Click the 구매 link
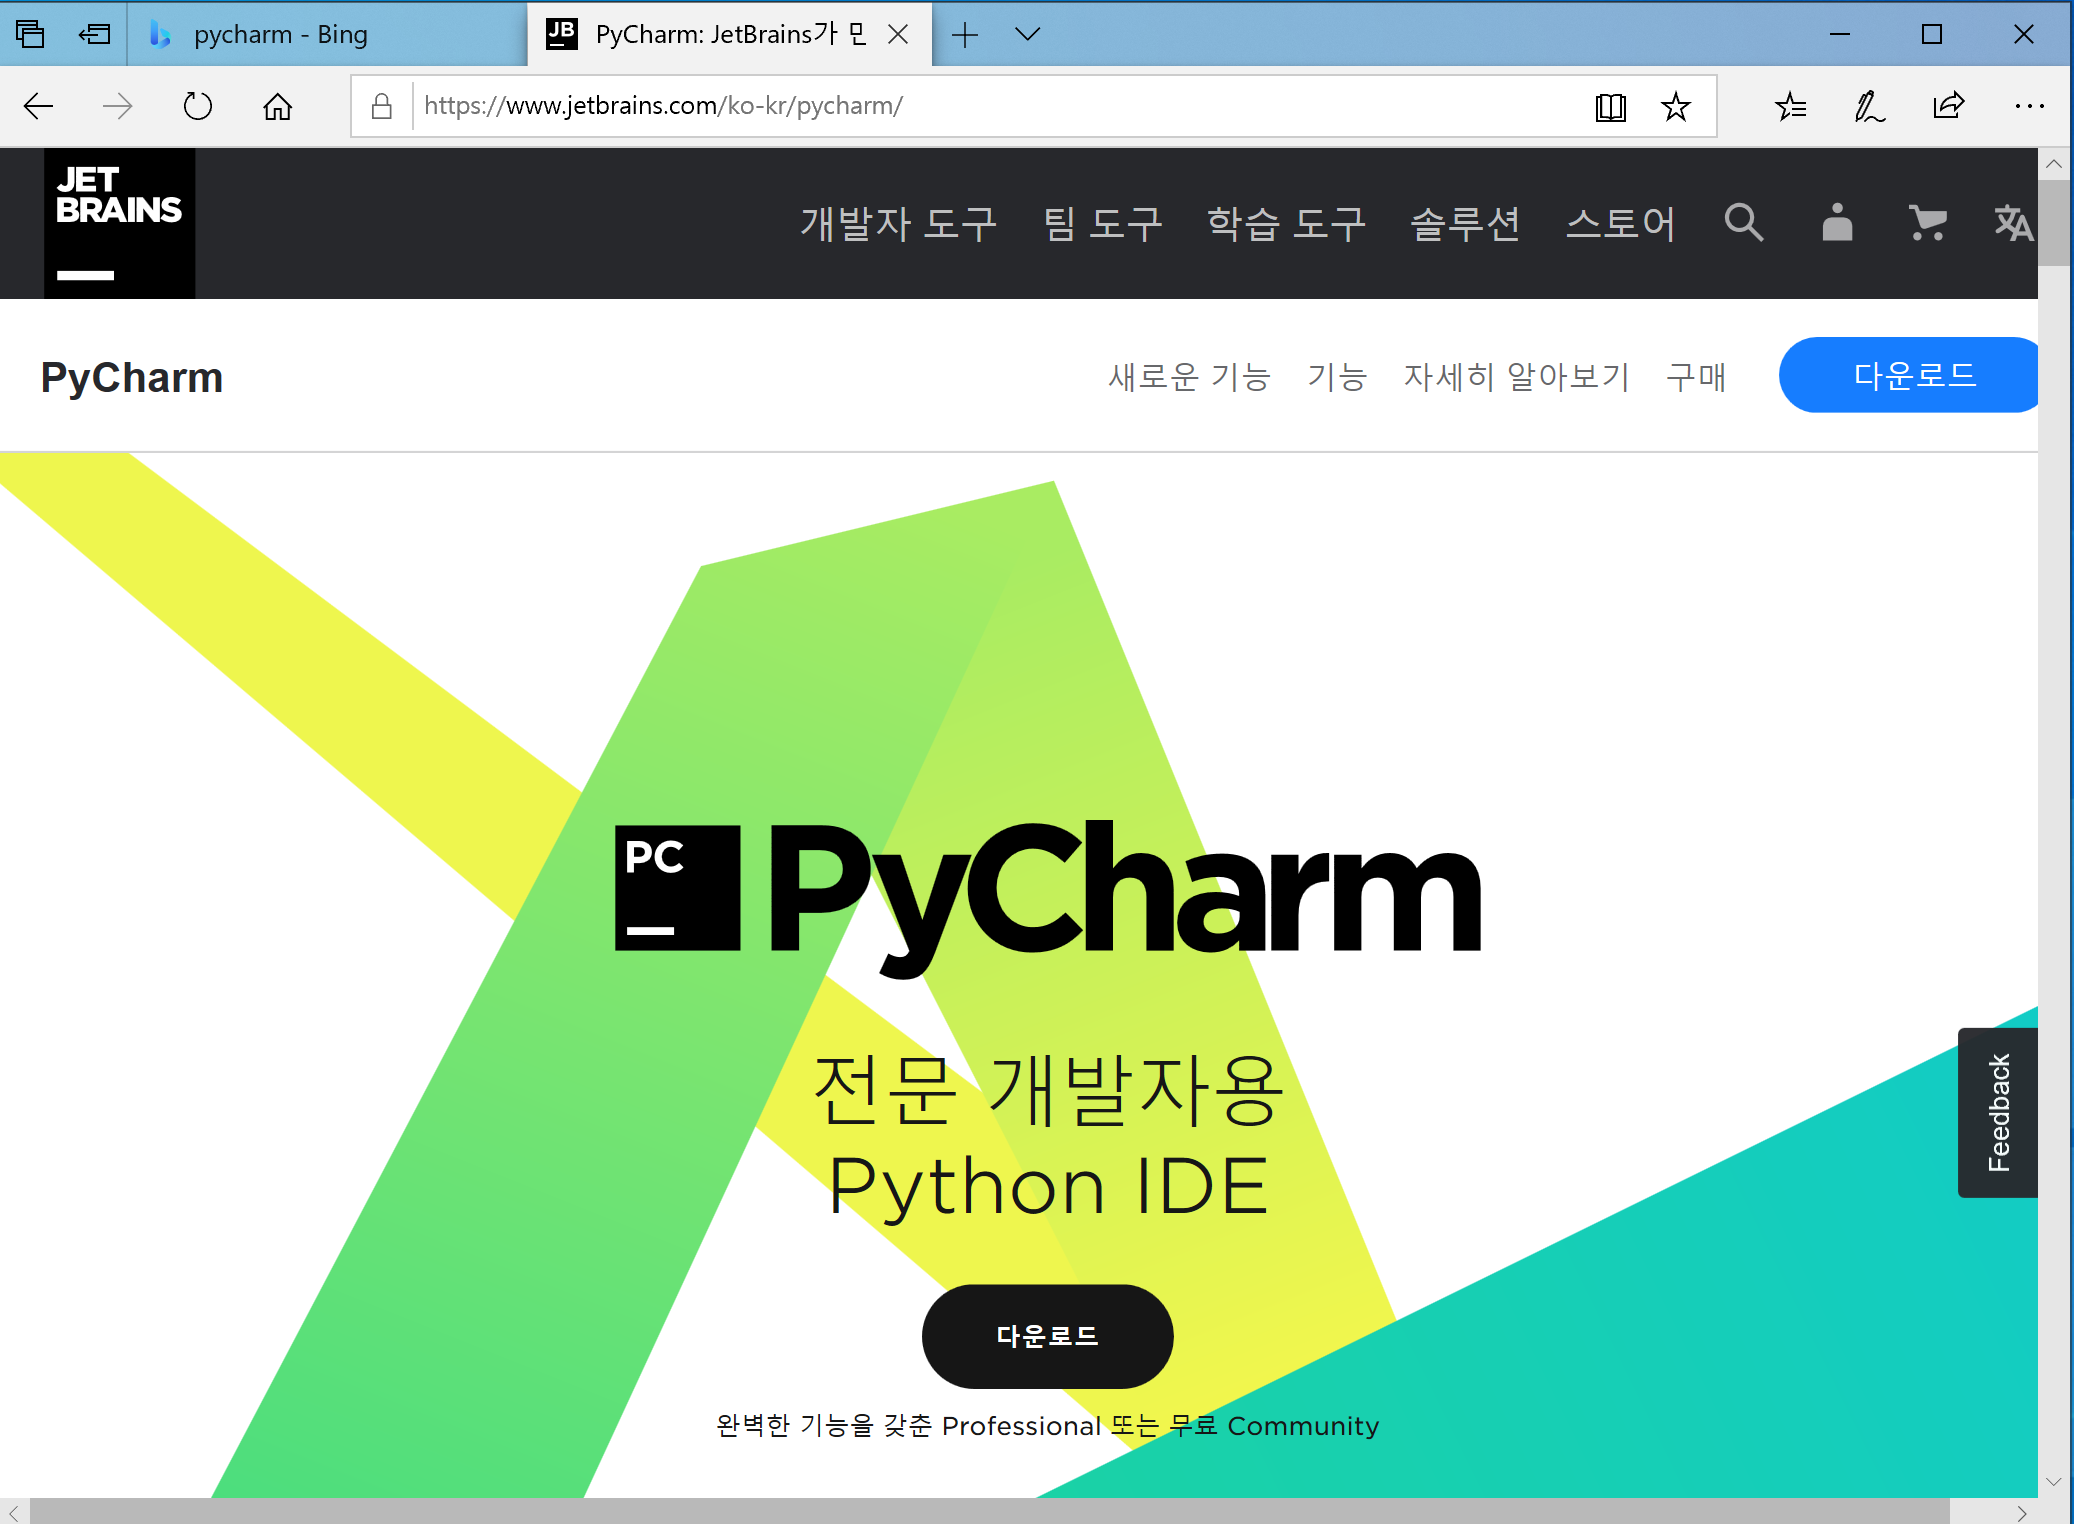2074x1524 pixels. [1696, 376]
